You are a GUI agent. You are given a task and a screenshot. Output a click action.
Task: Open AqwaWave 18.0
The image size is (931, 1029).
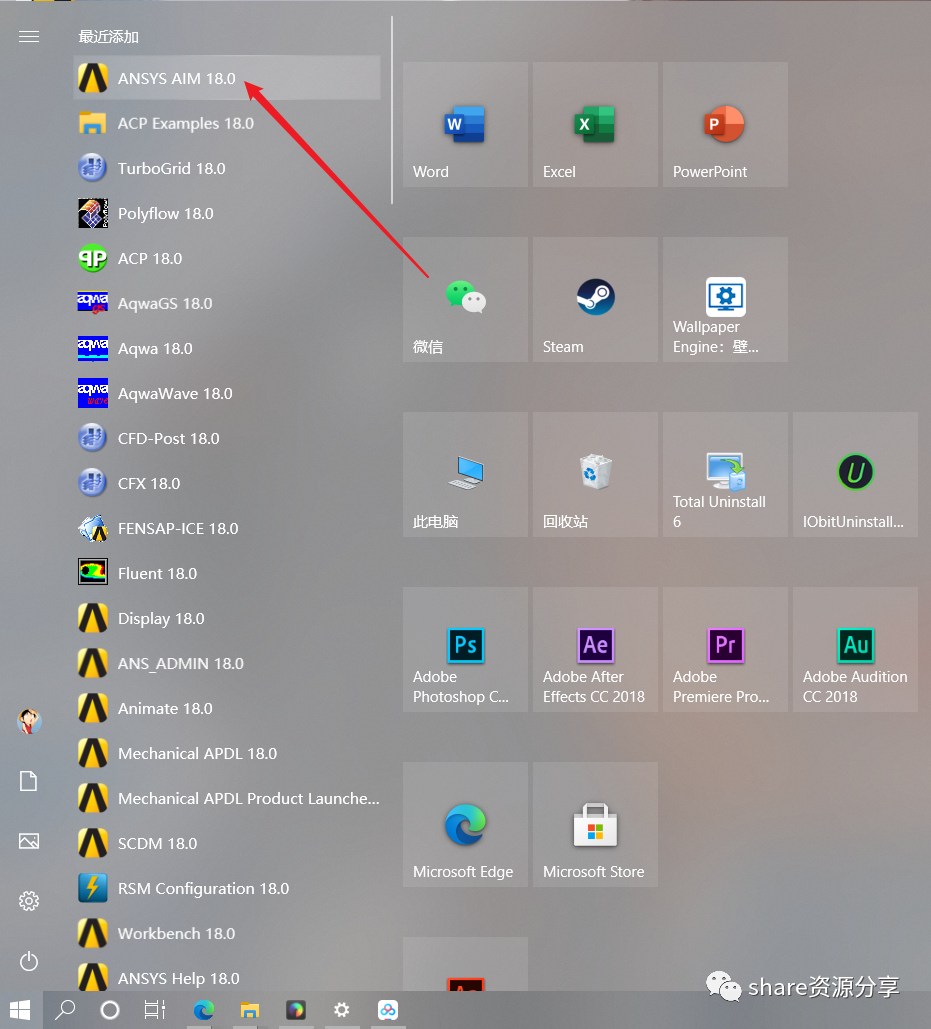tap(227, 394)
